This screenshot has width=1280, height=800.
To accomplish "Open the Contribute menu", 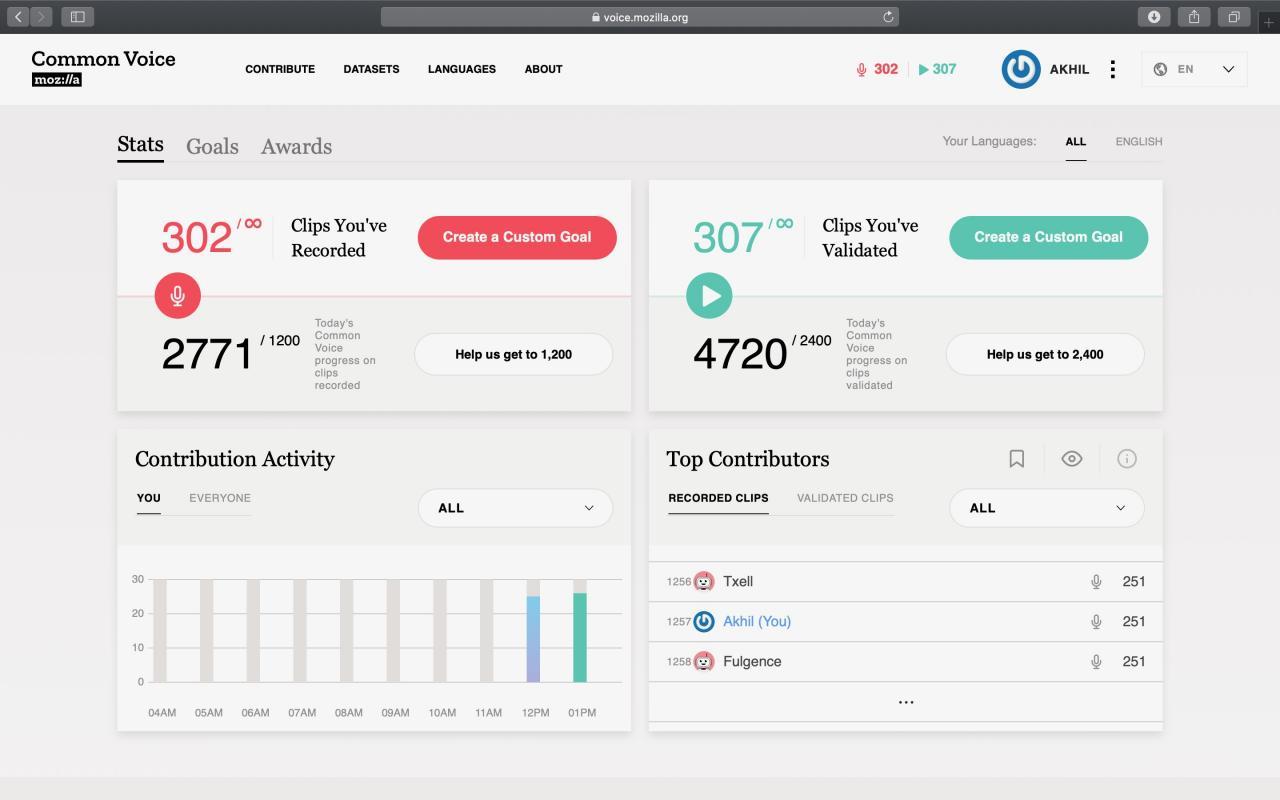I will 280,69.
